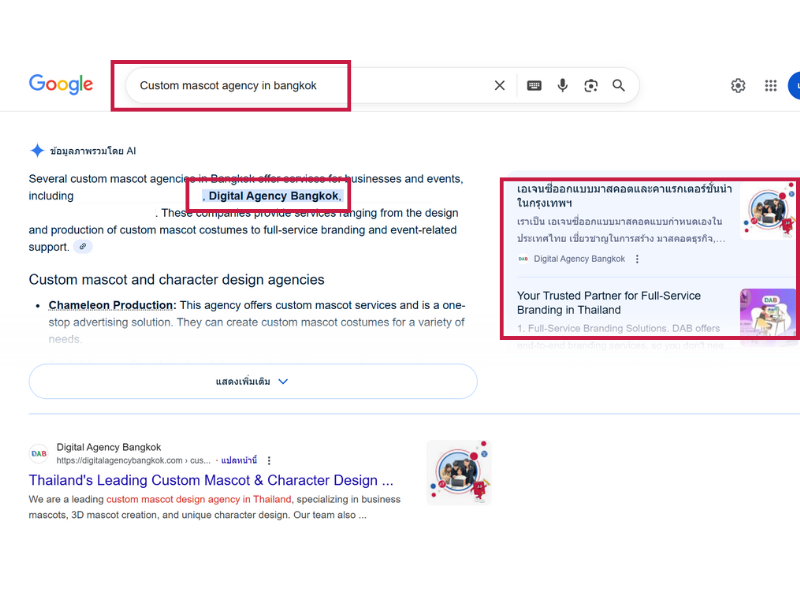Viewport: 800px width, 600px height.
Task: Expand AI overview with แสดงเพิ่มเติม
Action: [x=252, y=381]
